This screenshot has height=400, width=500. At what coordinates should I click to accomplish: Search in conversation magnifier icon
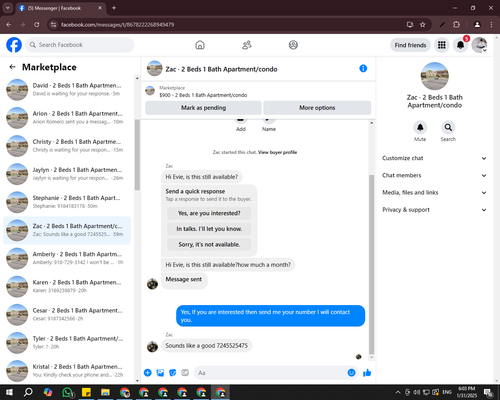click(448, 127)
